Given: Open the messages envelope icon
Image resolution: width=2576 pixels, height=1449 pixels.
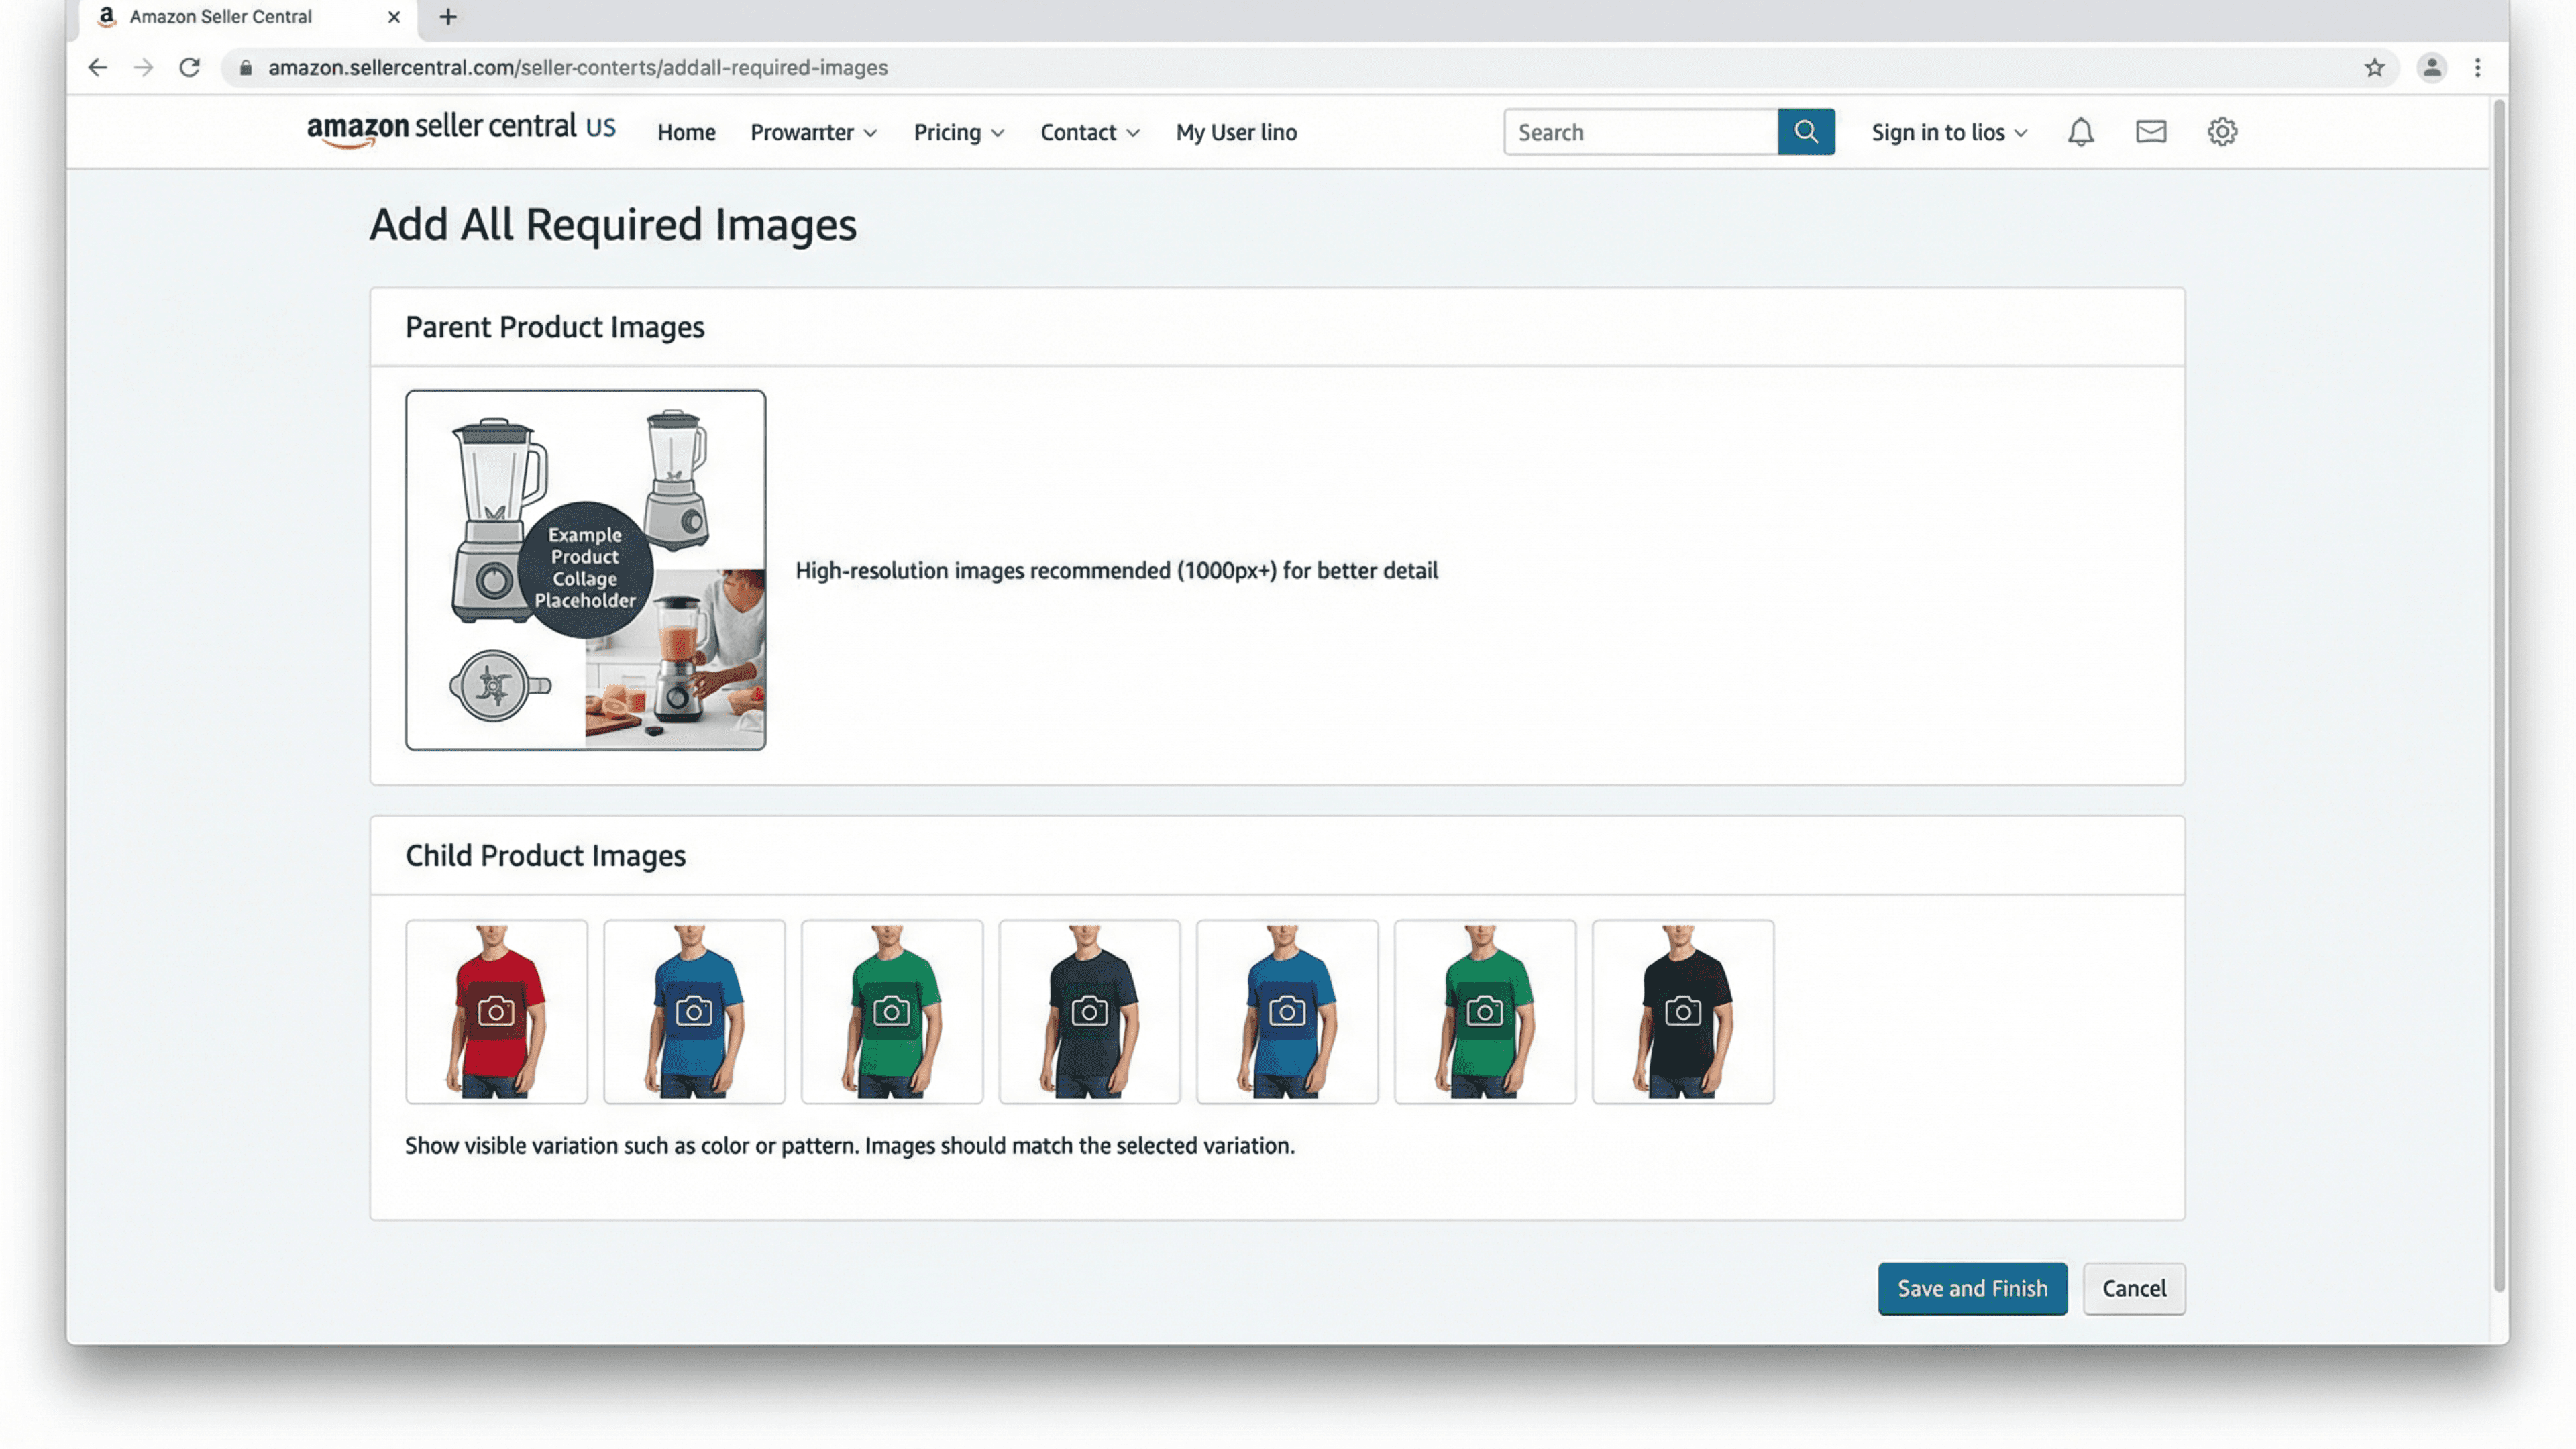Looking at the screenshot, I should (2151, 132).
